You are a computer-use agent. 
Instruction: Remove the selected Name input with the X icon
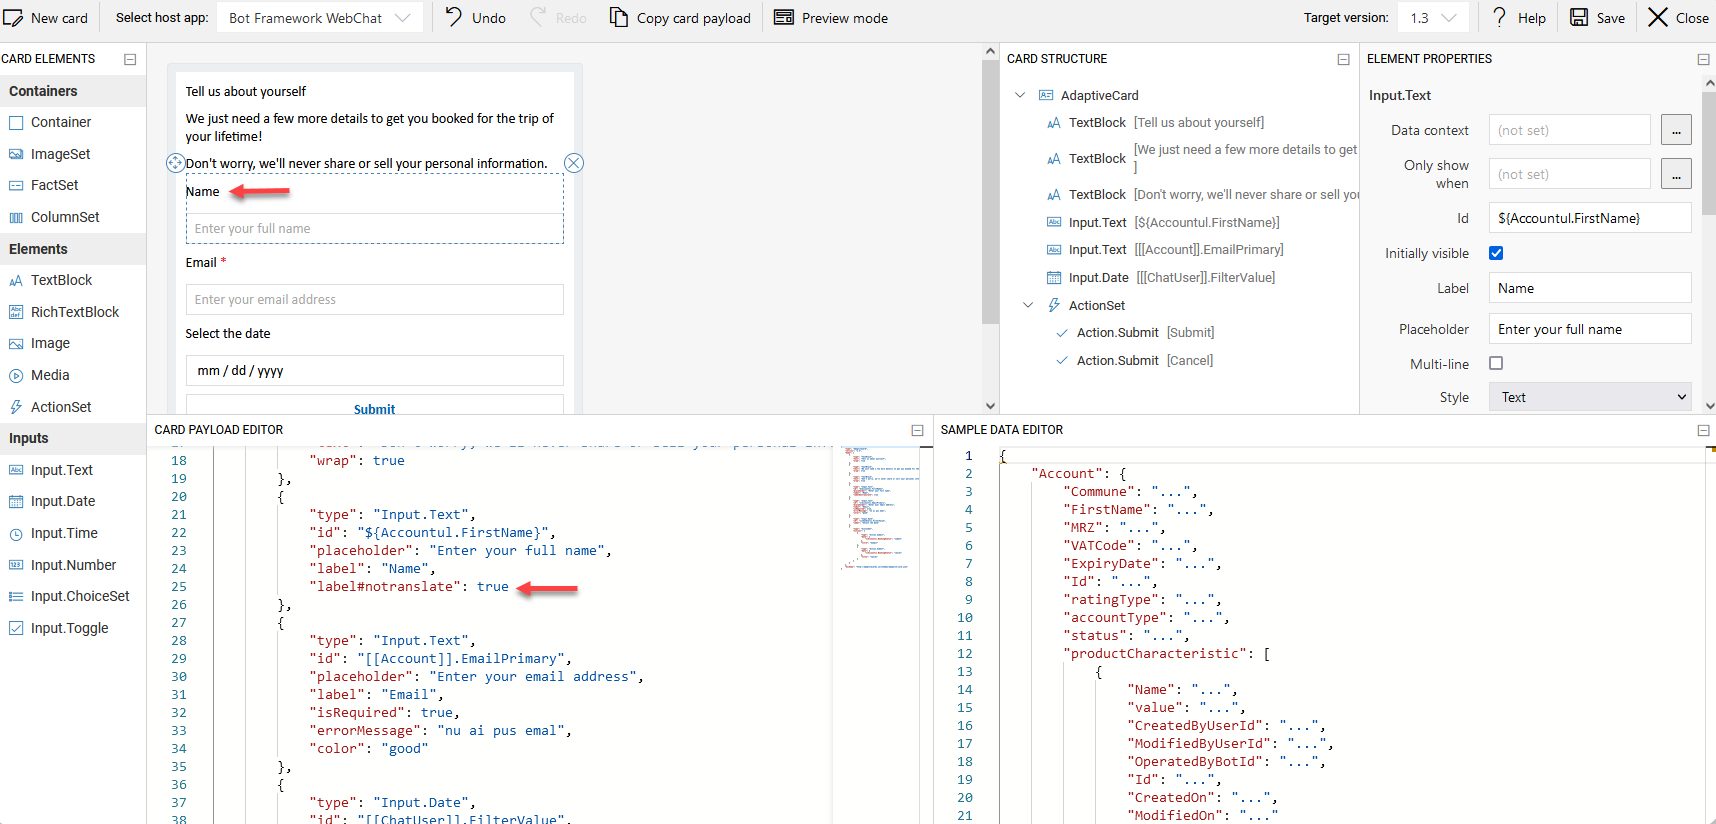pos(574,163)
